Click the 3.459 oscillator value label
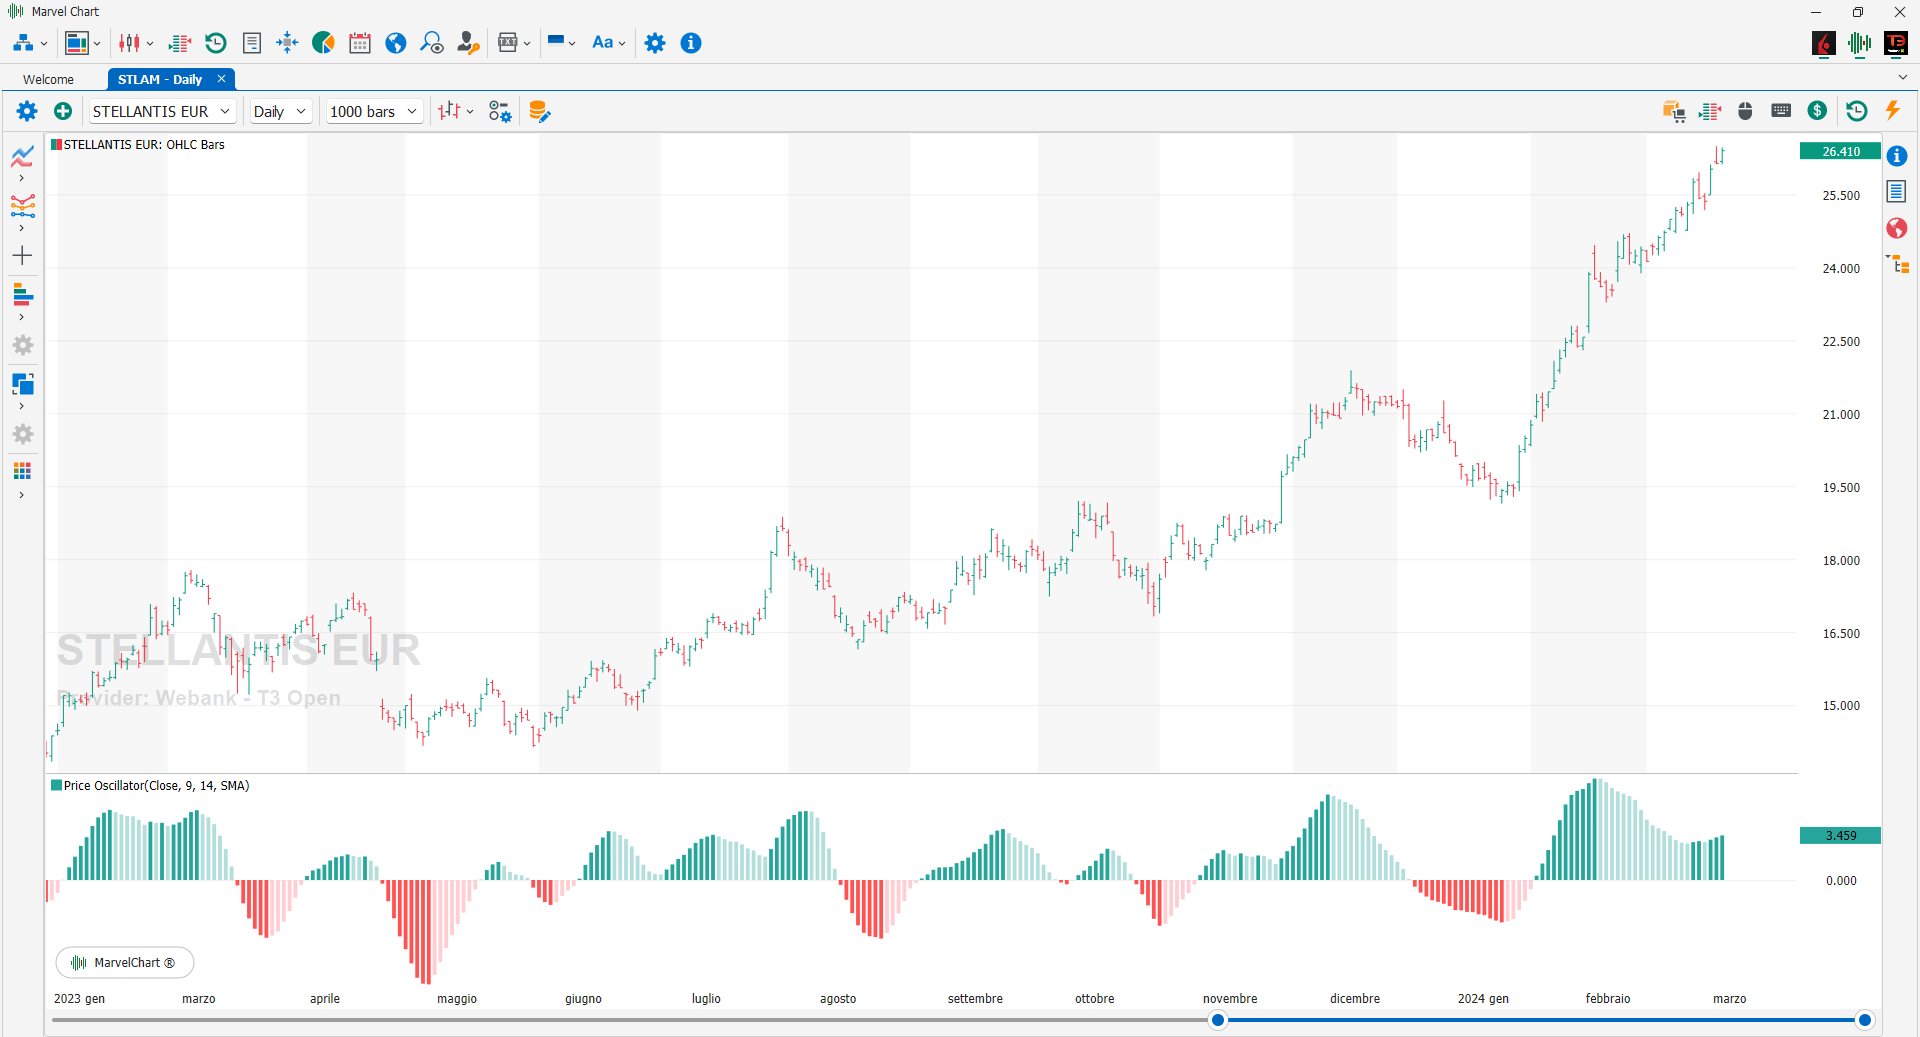1920x1037 pixels. pyautogui.click(x=1840, y=836)
